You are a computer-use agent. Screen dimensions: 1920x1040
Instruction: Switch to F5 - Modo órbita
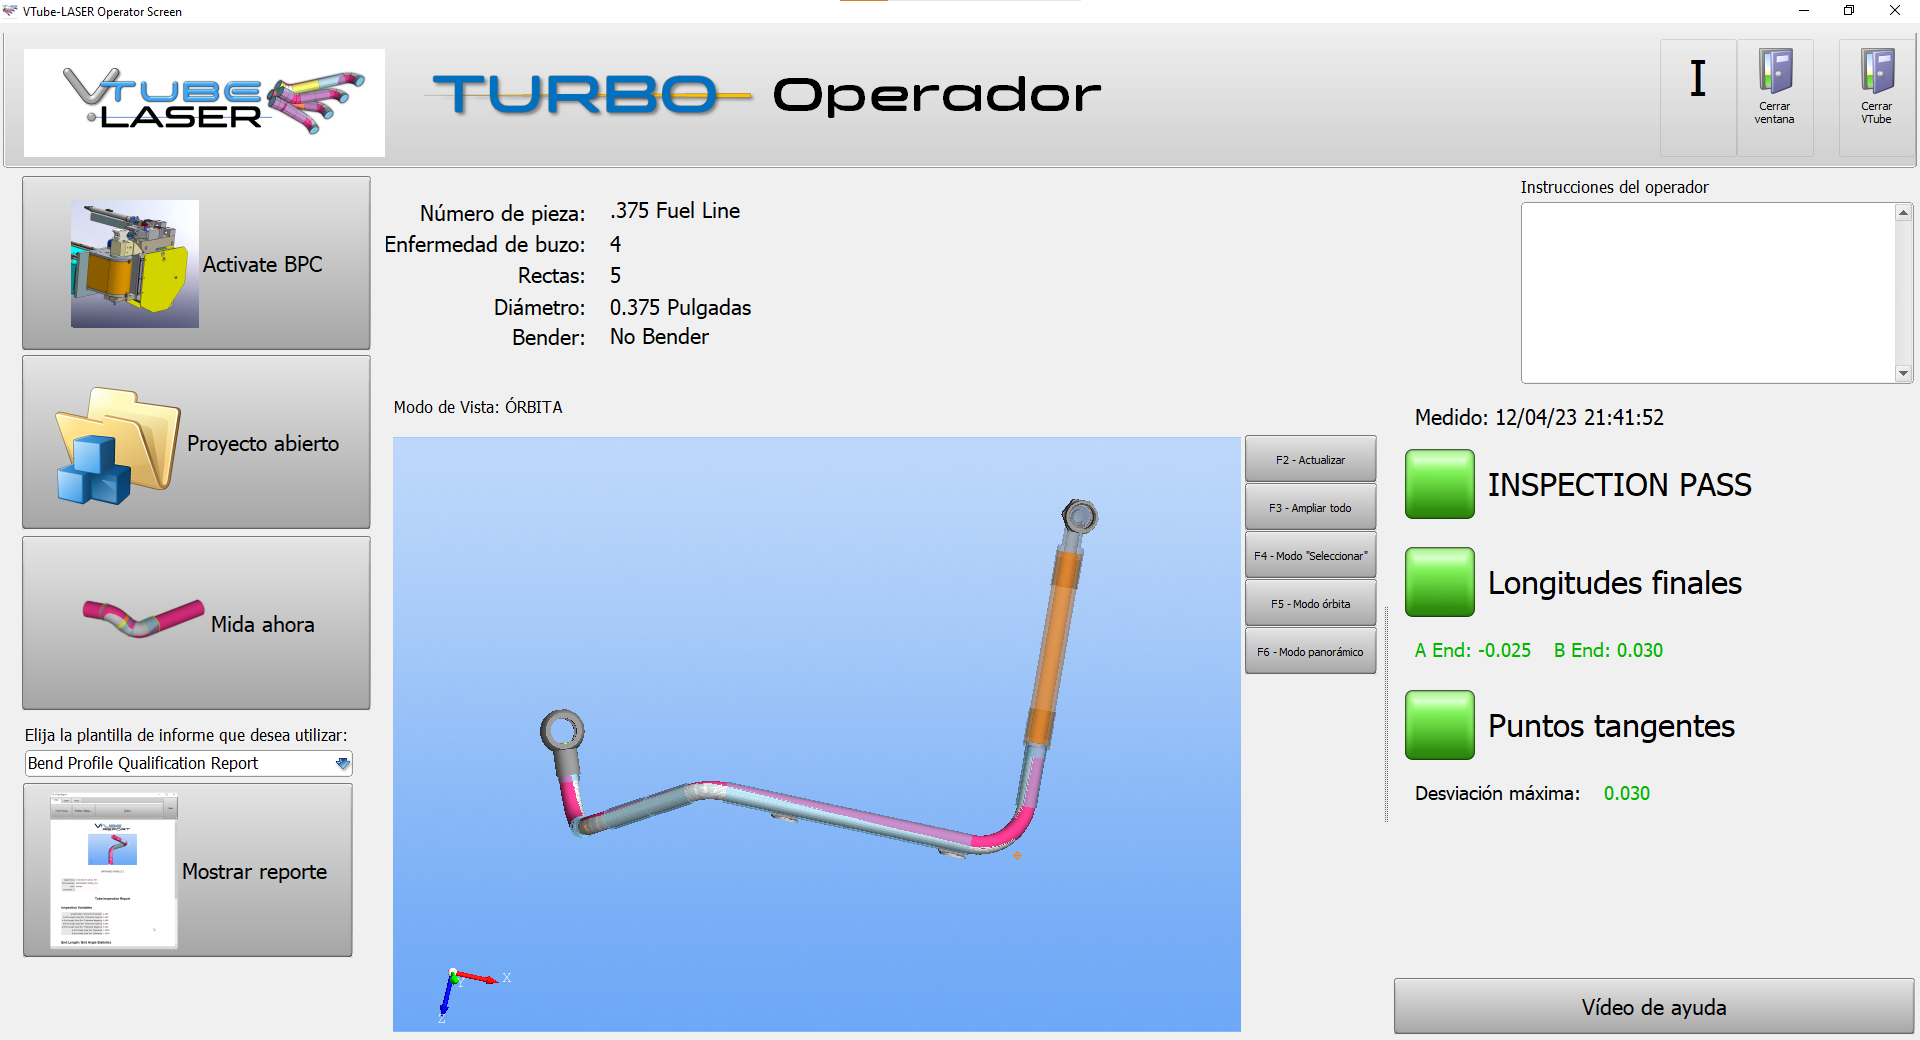click(1310, 604)
